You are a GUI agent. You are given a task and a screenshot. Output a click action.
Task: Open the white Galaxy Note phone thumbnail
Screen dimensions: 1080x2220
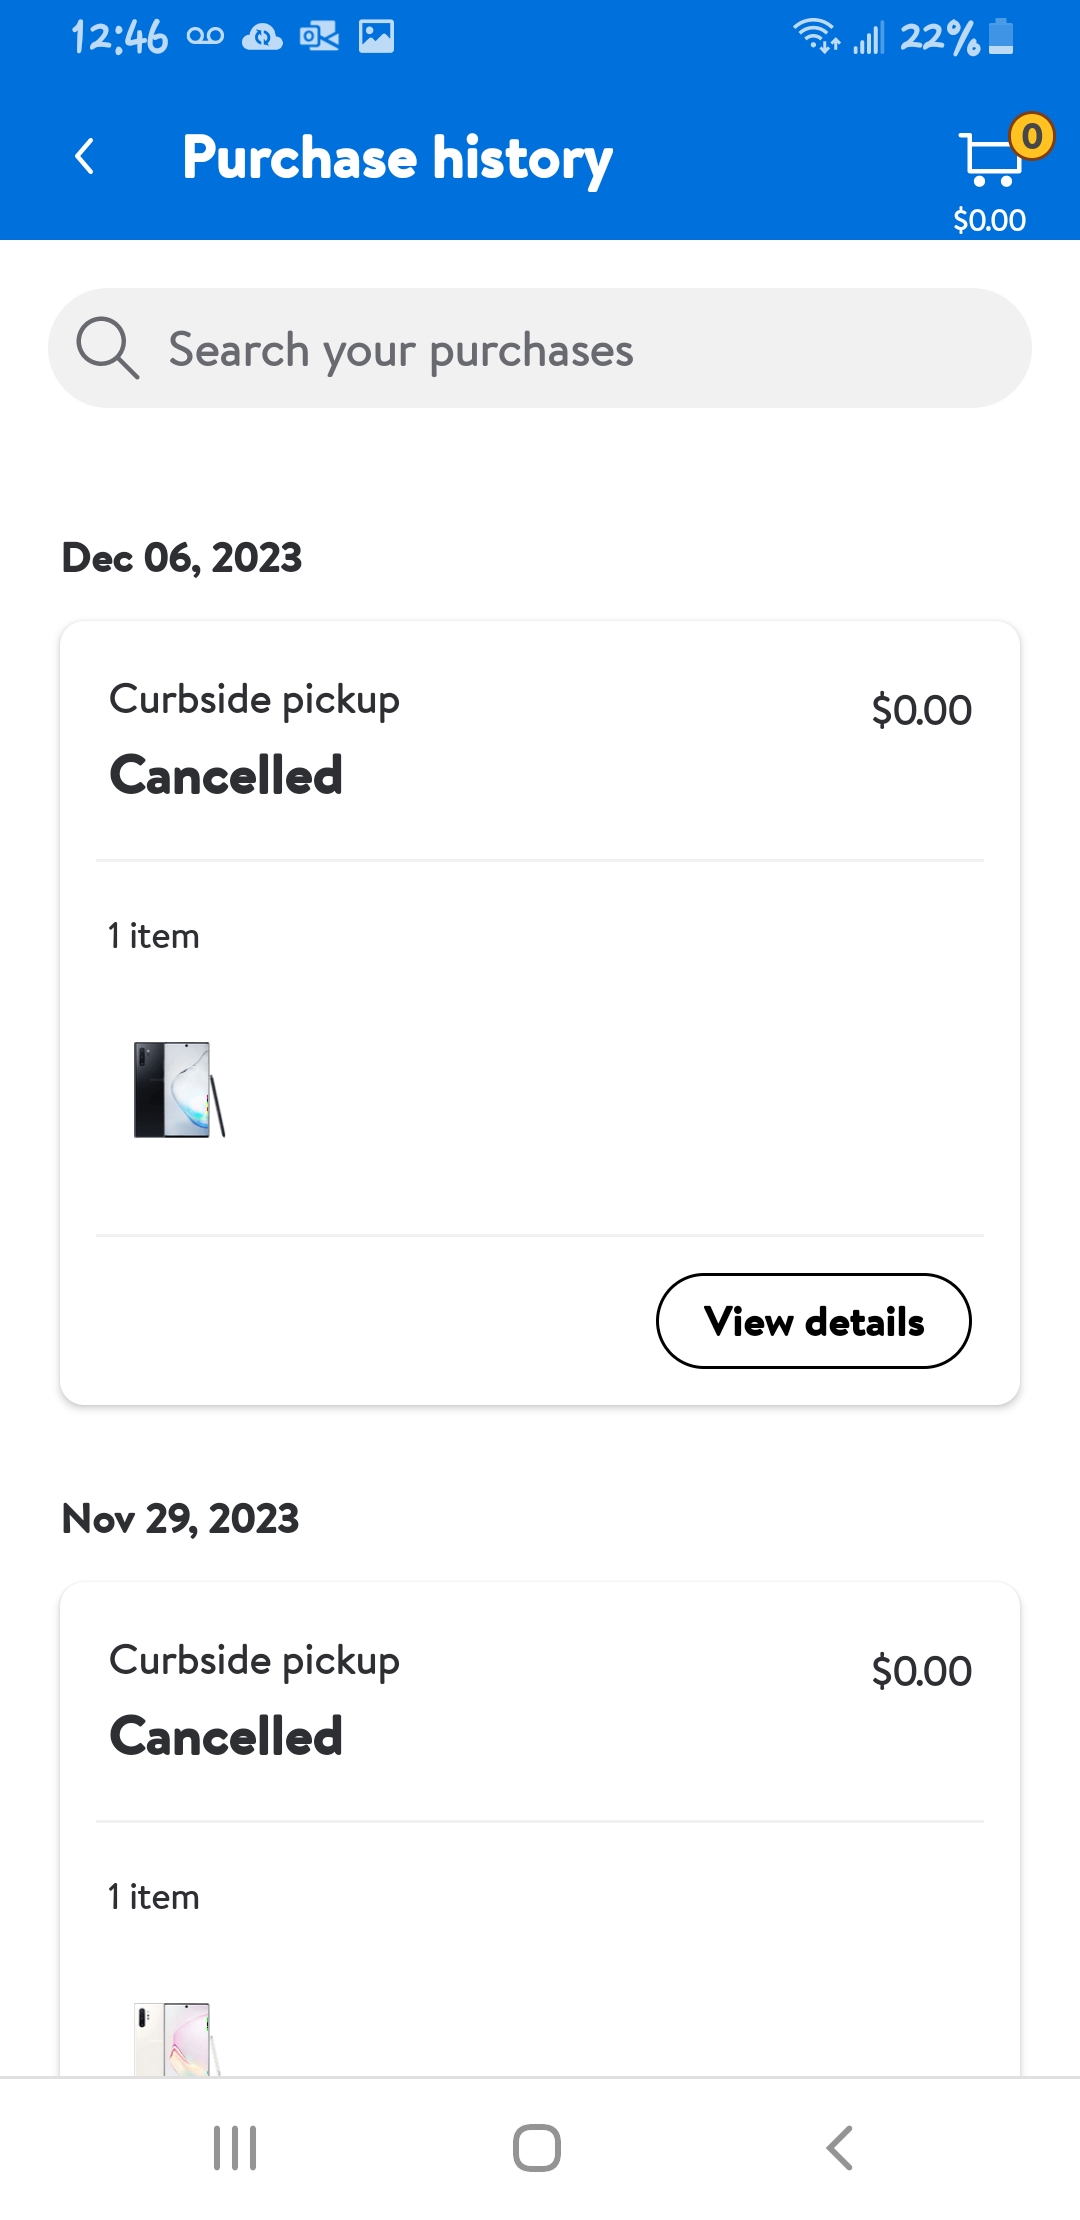(x=176, y=2039)
